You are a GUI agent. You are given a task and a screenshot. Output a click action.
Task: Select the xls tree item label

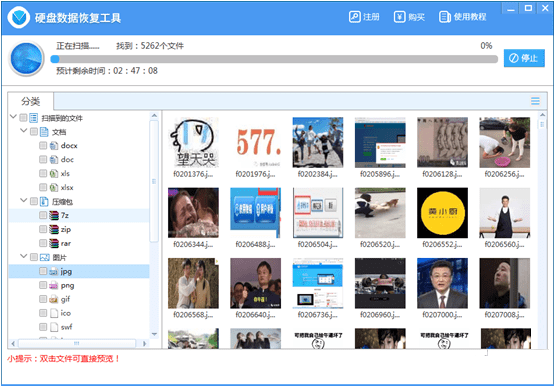coord(65,174)
